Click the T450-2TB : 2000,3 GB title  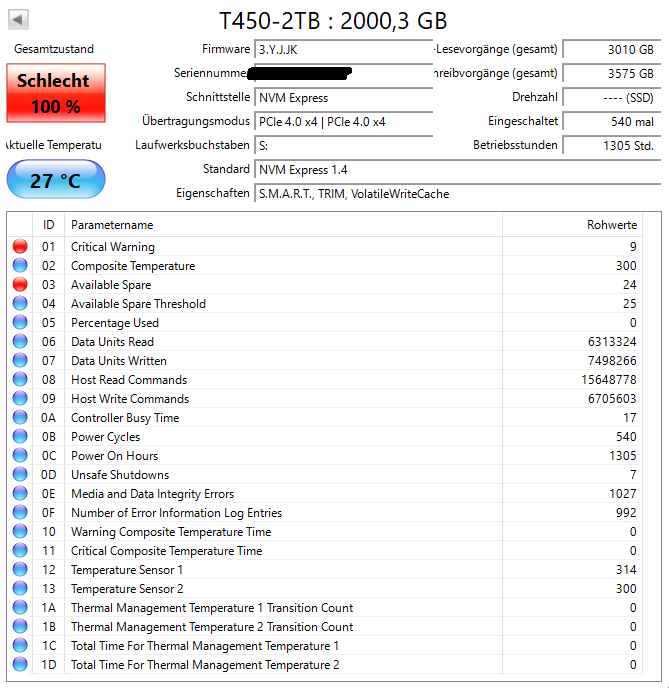[333, 20]
